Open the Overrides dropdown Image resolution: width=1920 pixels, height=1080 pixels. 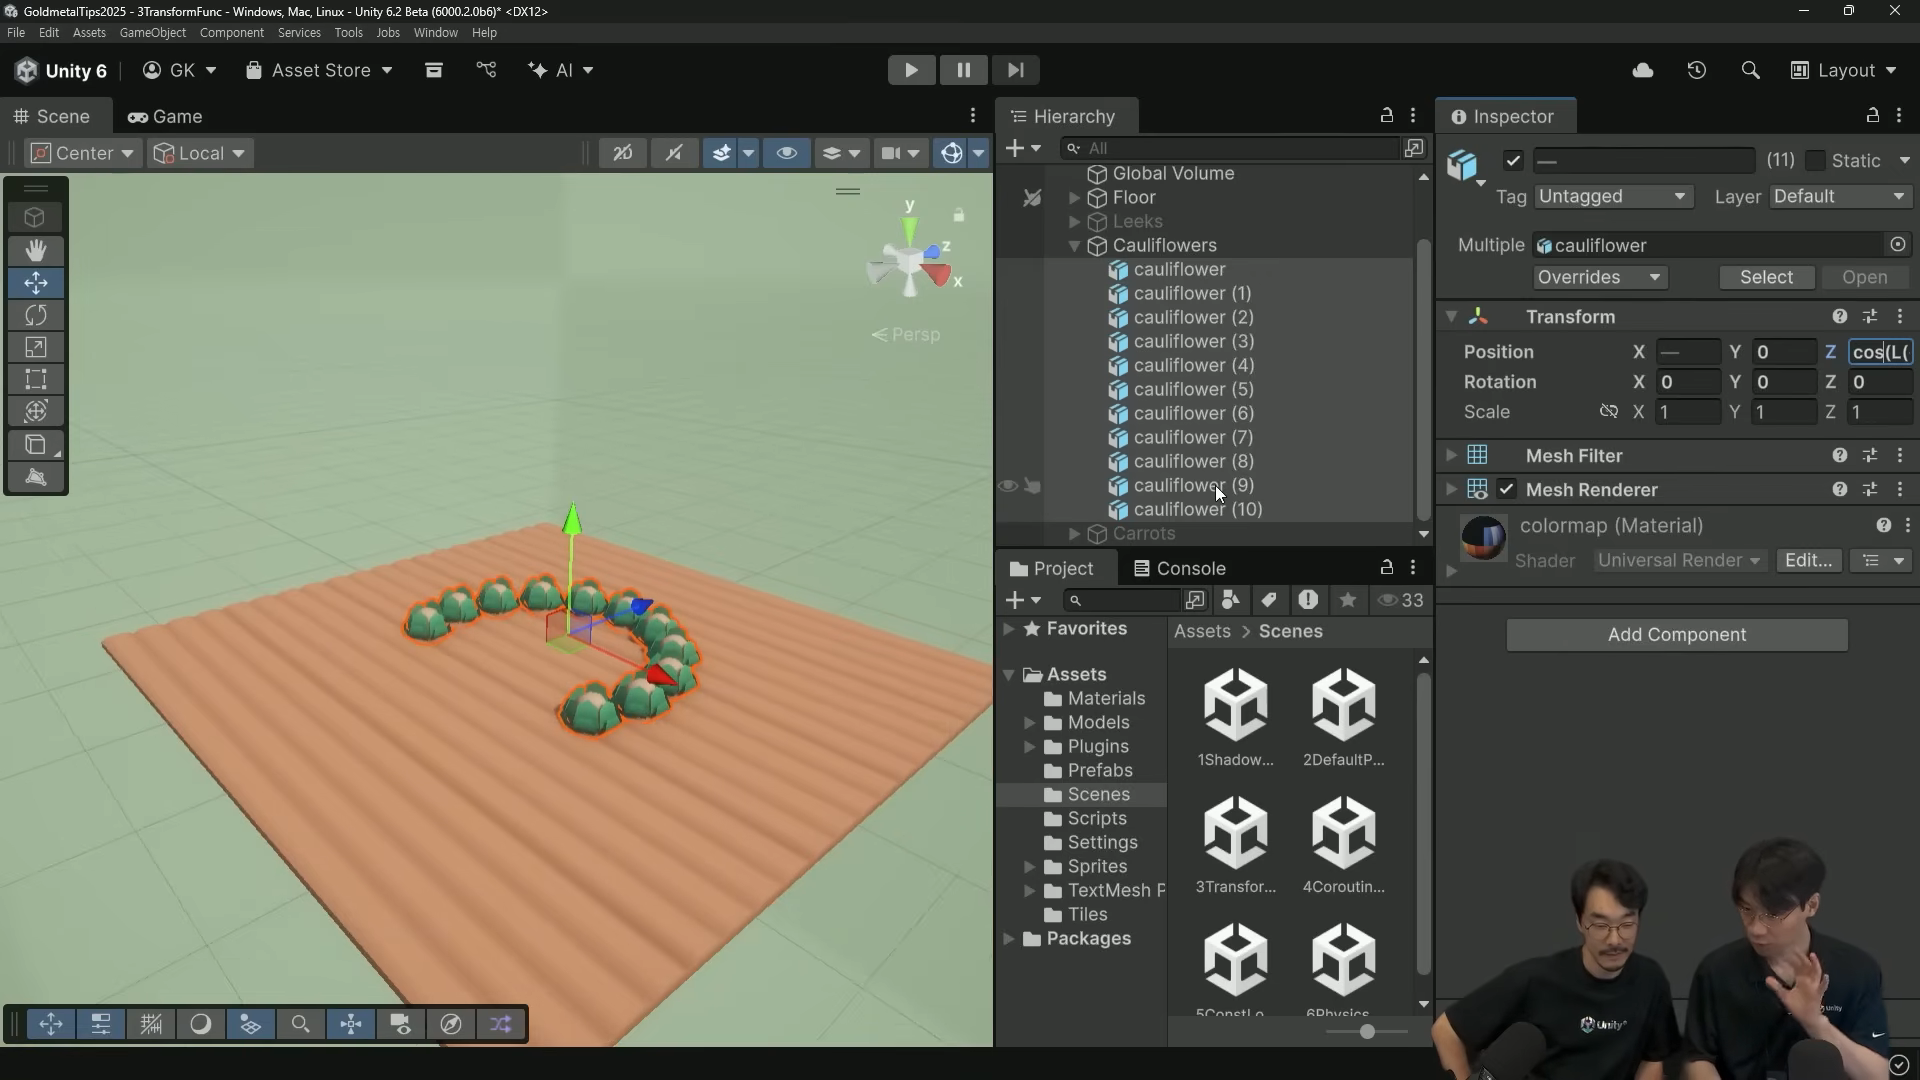tap(1598, 277)
